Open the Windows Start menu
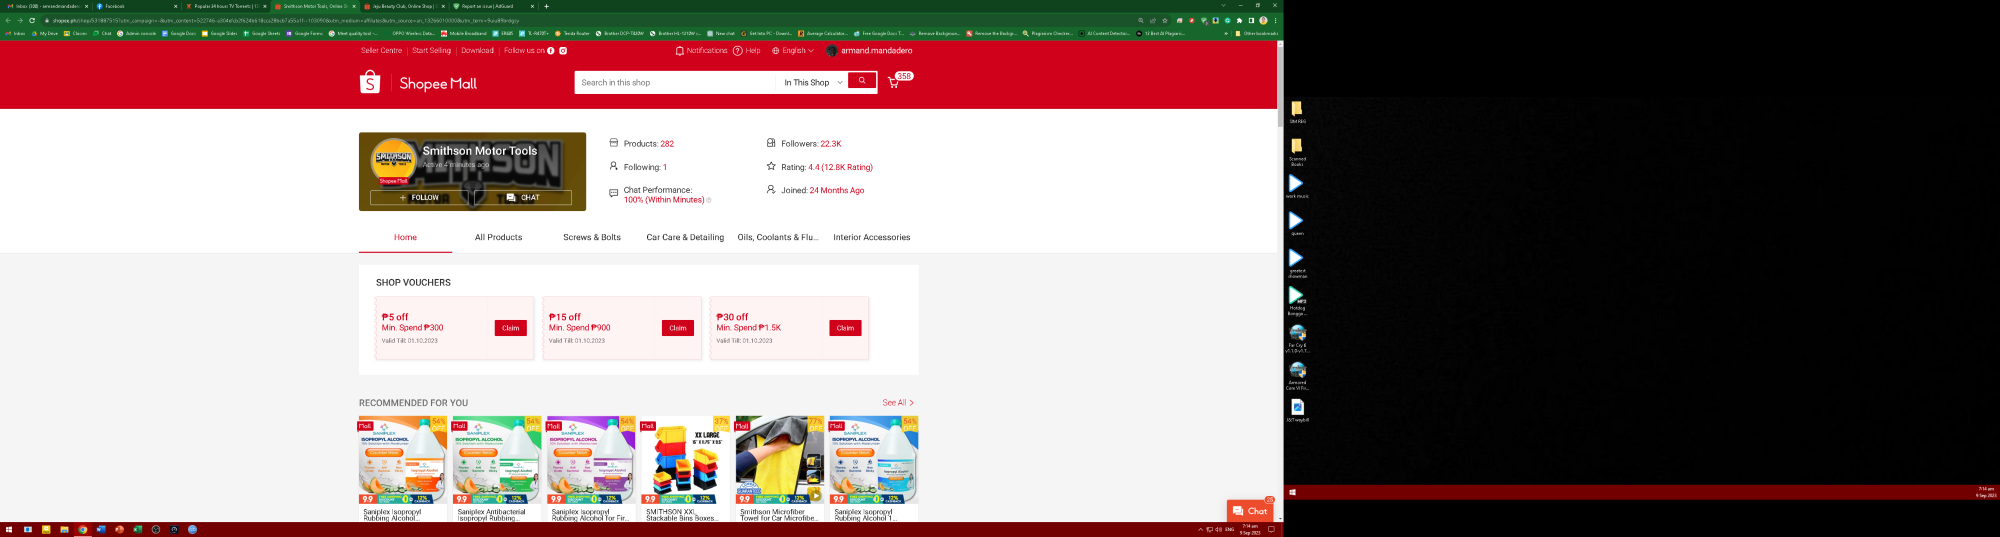This screenshot has width=2000, height=537. coord(9,529)
